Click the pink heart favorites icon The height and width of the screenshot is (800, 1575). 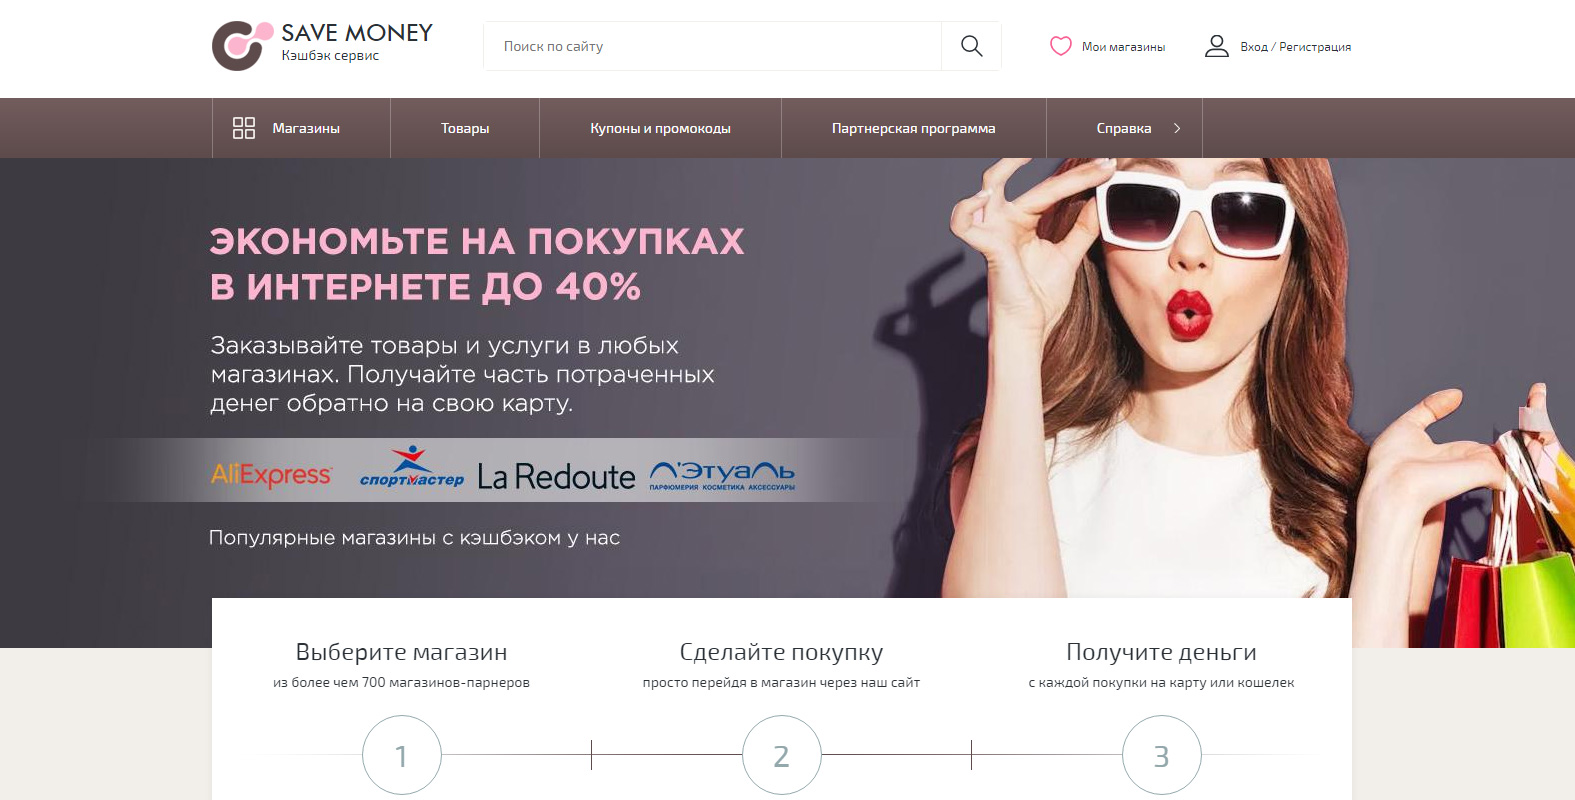[x=1061, y=46]
